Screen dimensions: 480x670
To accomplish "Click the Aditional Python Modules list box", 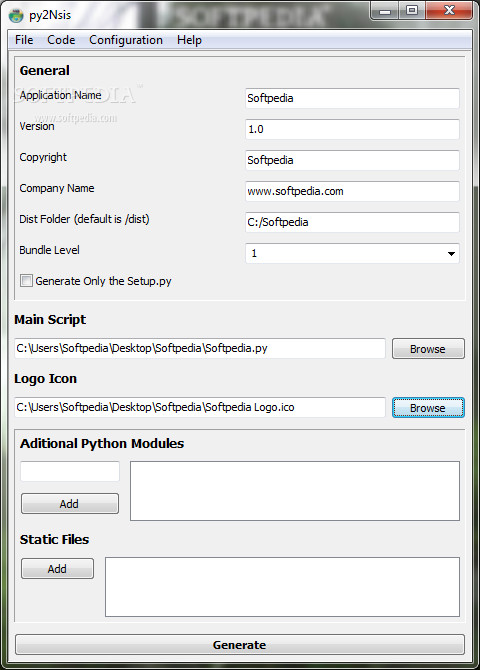I will pos(295,491).
